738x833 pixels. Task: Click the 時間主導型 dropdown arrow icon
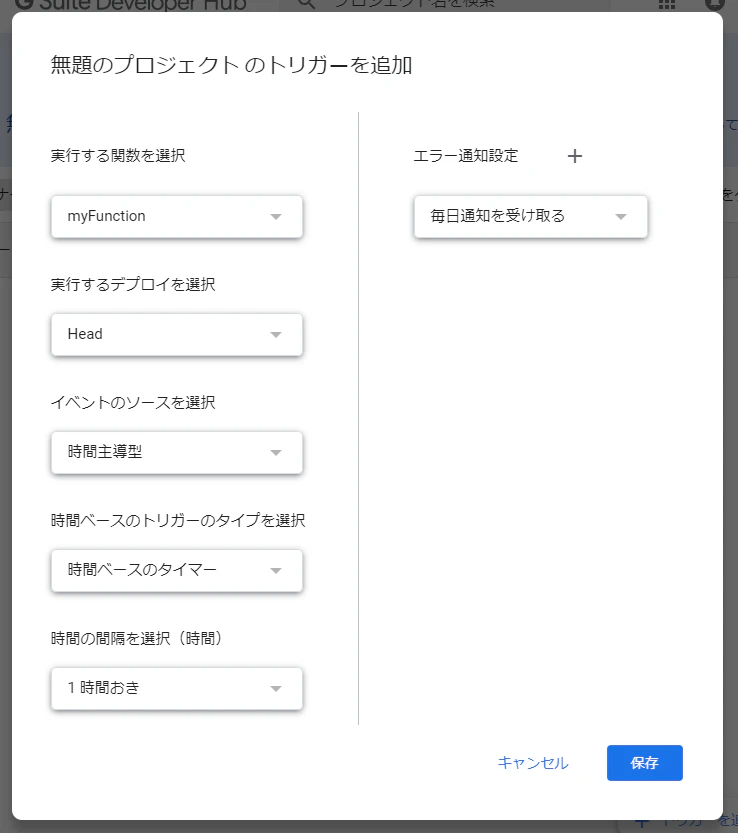tap(276, 453)
